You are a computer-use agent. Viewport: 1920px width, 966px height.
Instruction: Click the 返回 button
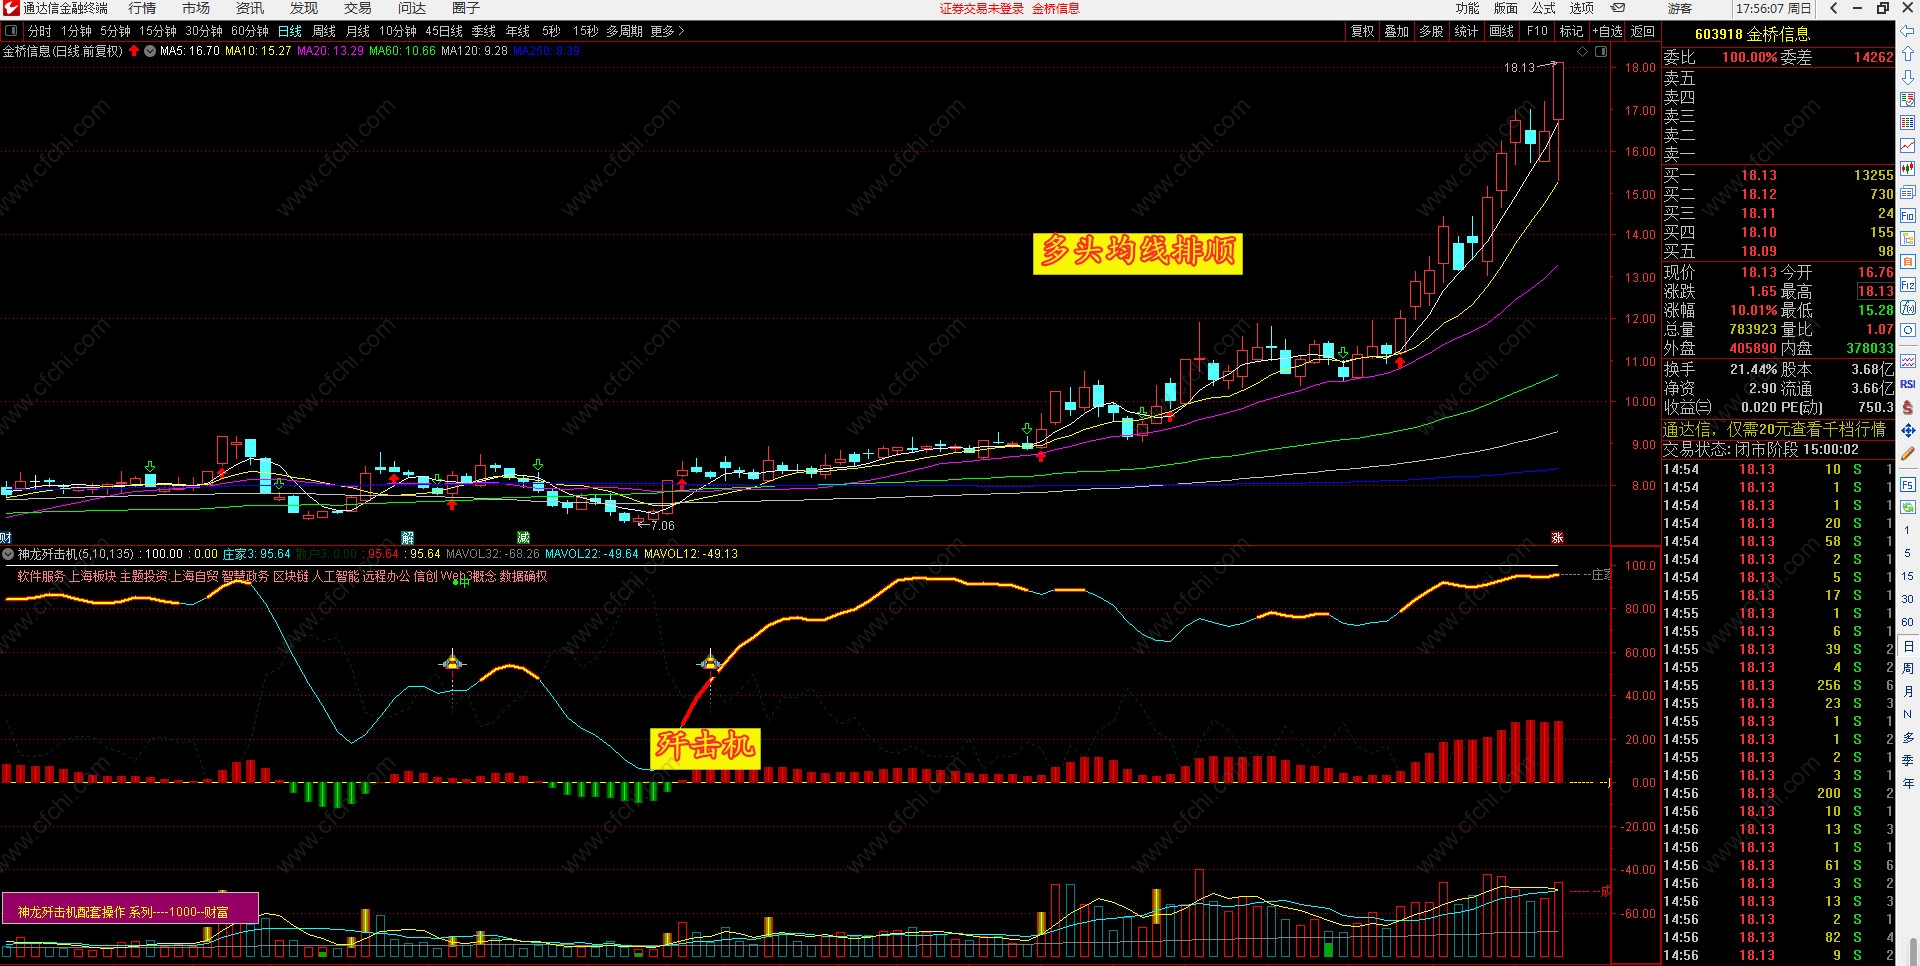click(1643, 31)
